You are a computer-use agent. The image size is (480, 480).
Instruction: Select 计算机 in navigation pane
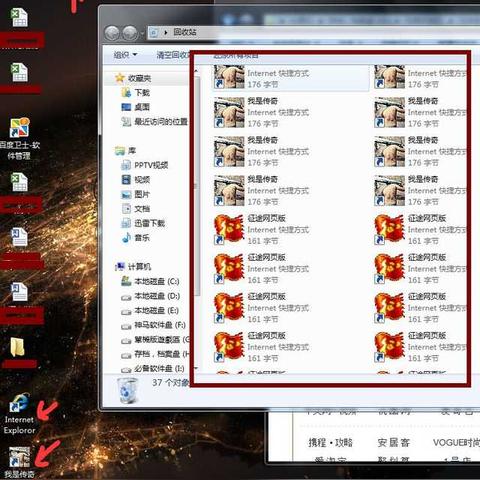[x=139, y=267]
